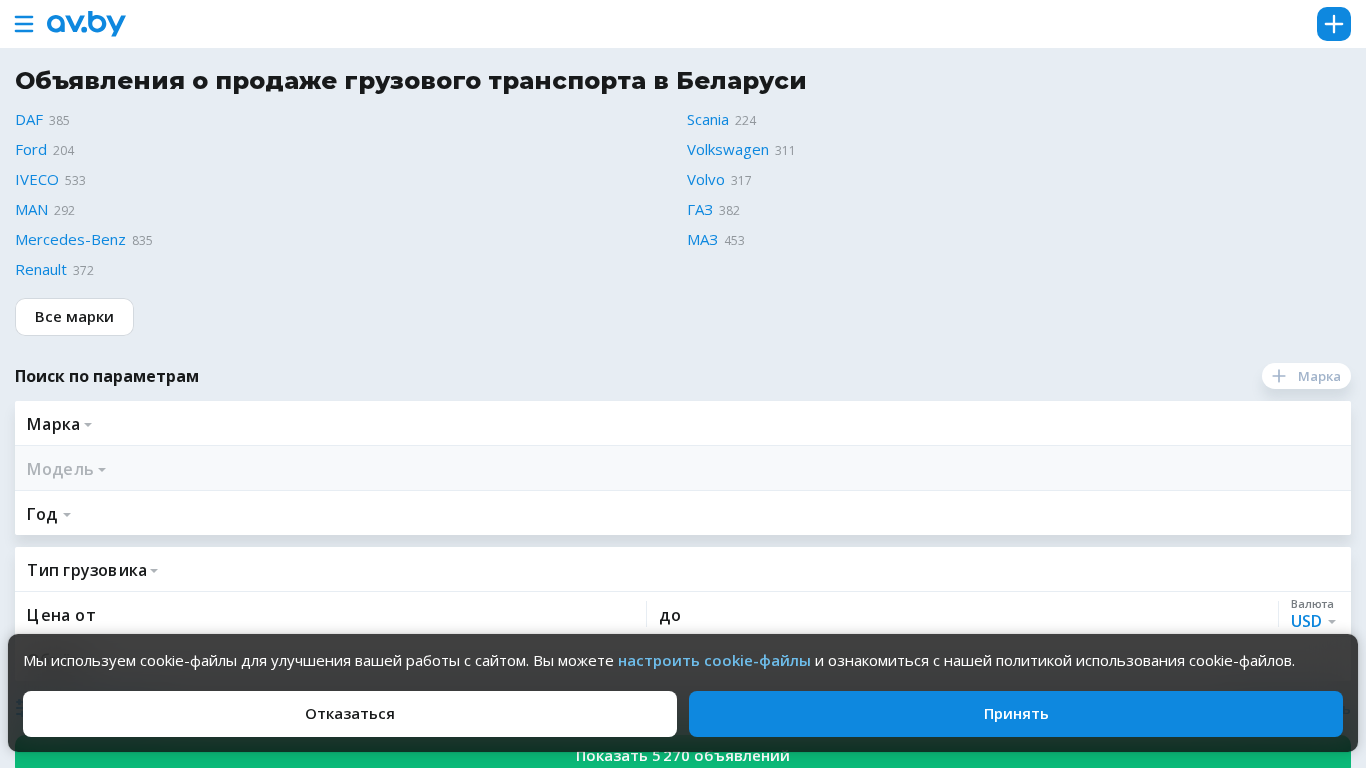Image resolution: width=1366 pixels, height=768 pixels.
Task: Click the price до input field
Action: 960,615
